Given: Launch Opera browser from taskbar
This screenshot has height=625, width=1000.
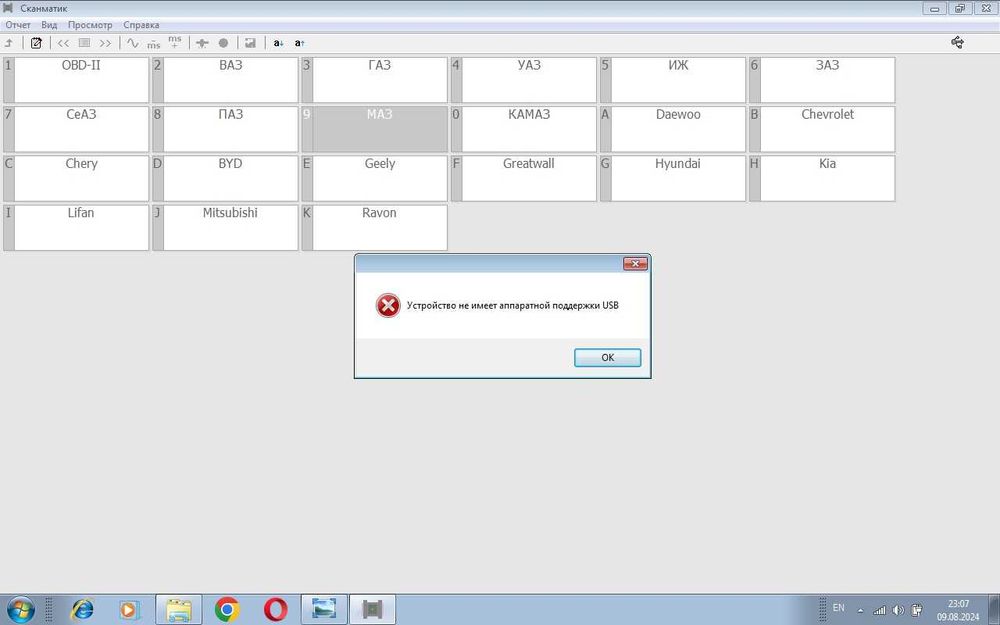Looking at the screenshot, I should coord(276,610).
